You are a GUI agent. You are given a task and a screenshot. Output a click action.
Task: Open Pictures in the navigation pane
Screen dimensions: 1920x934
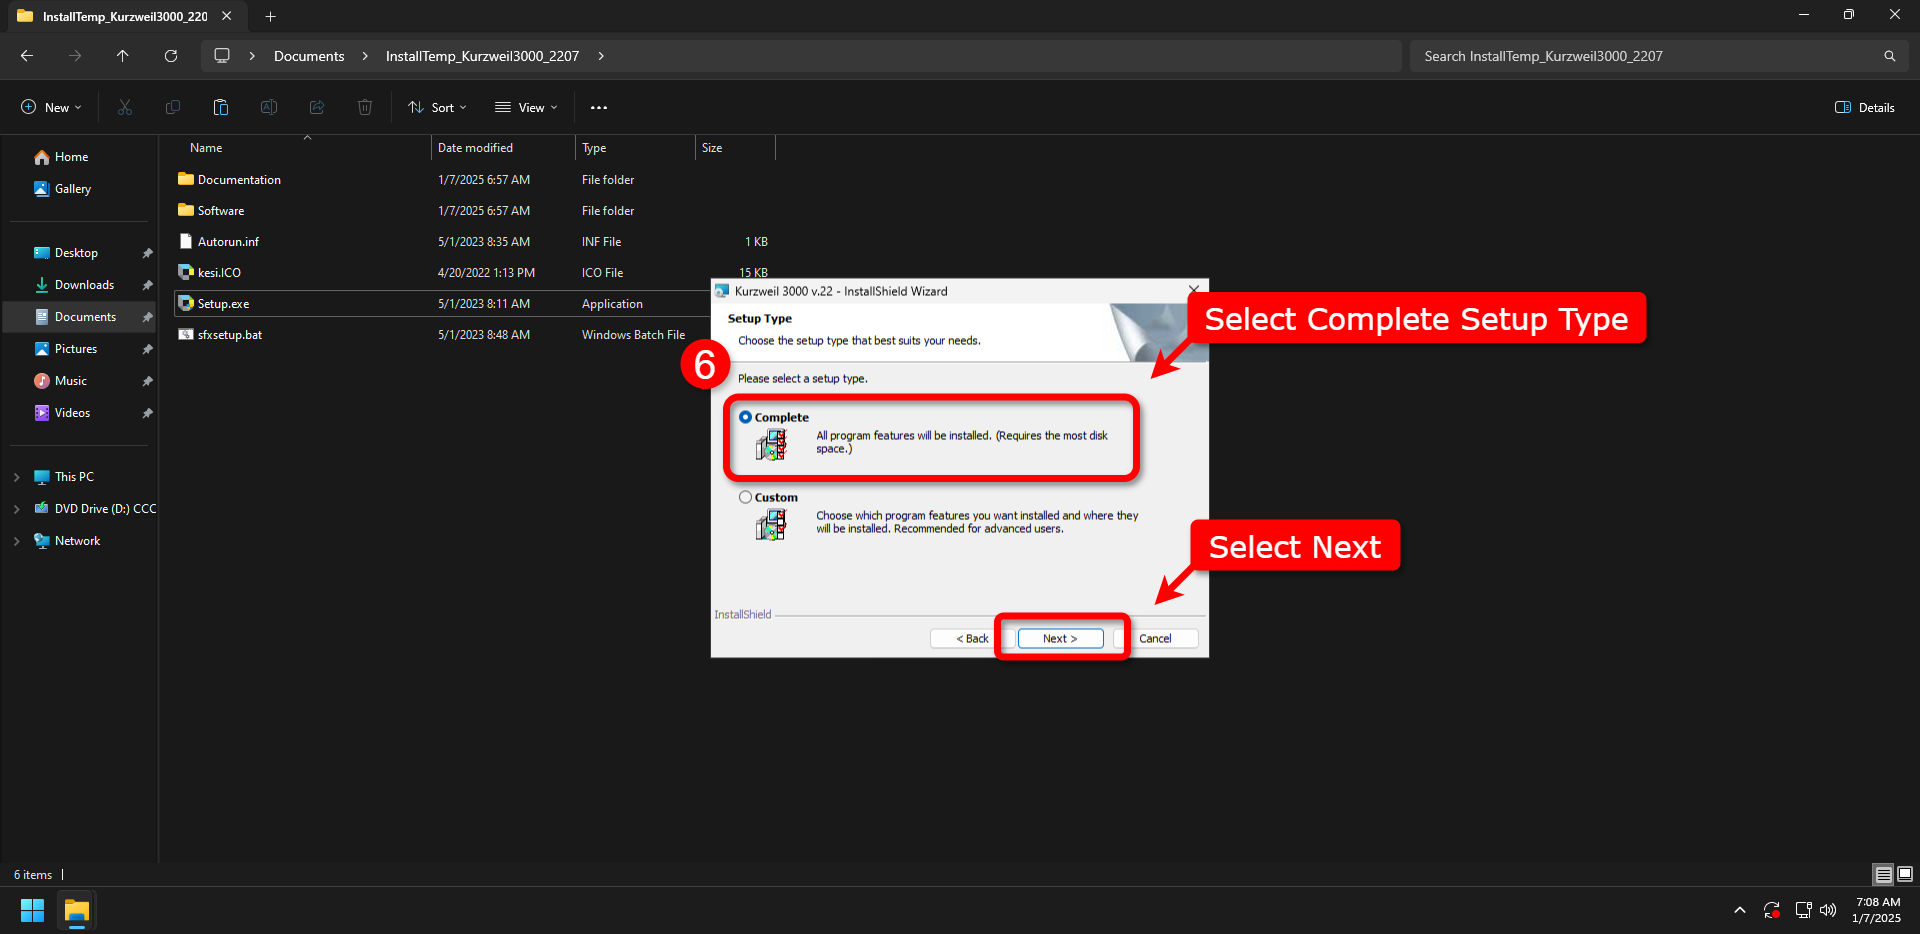tap(76, 349)
